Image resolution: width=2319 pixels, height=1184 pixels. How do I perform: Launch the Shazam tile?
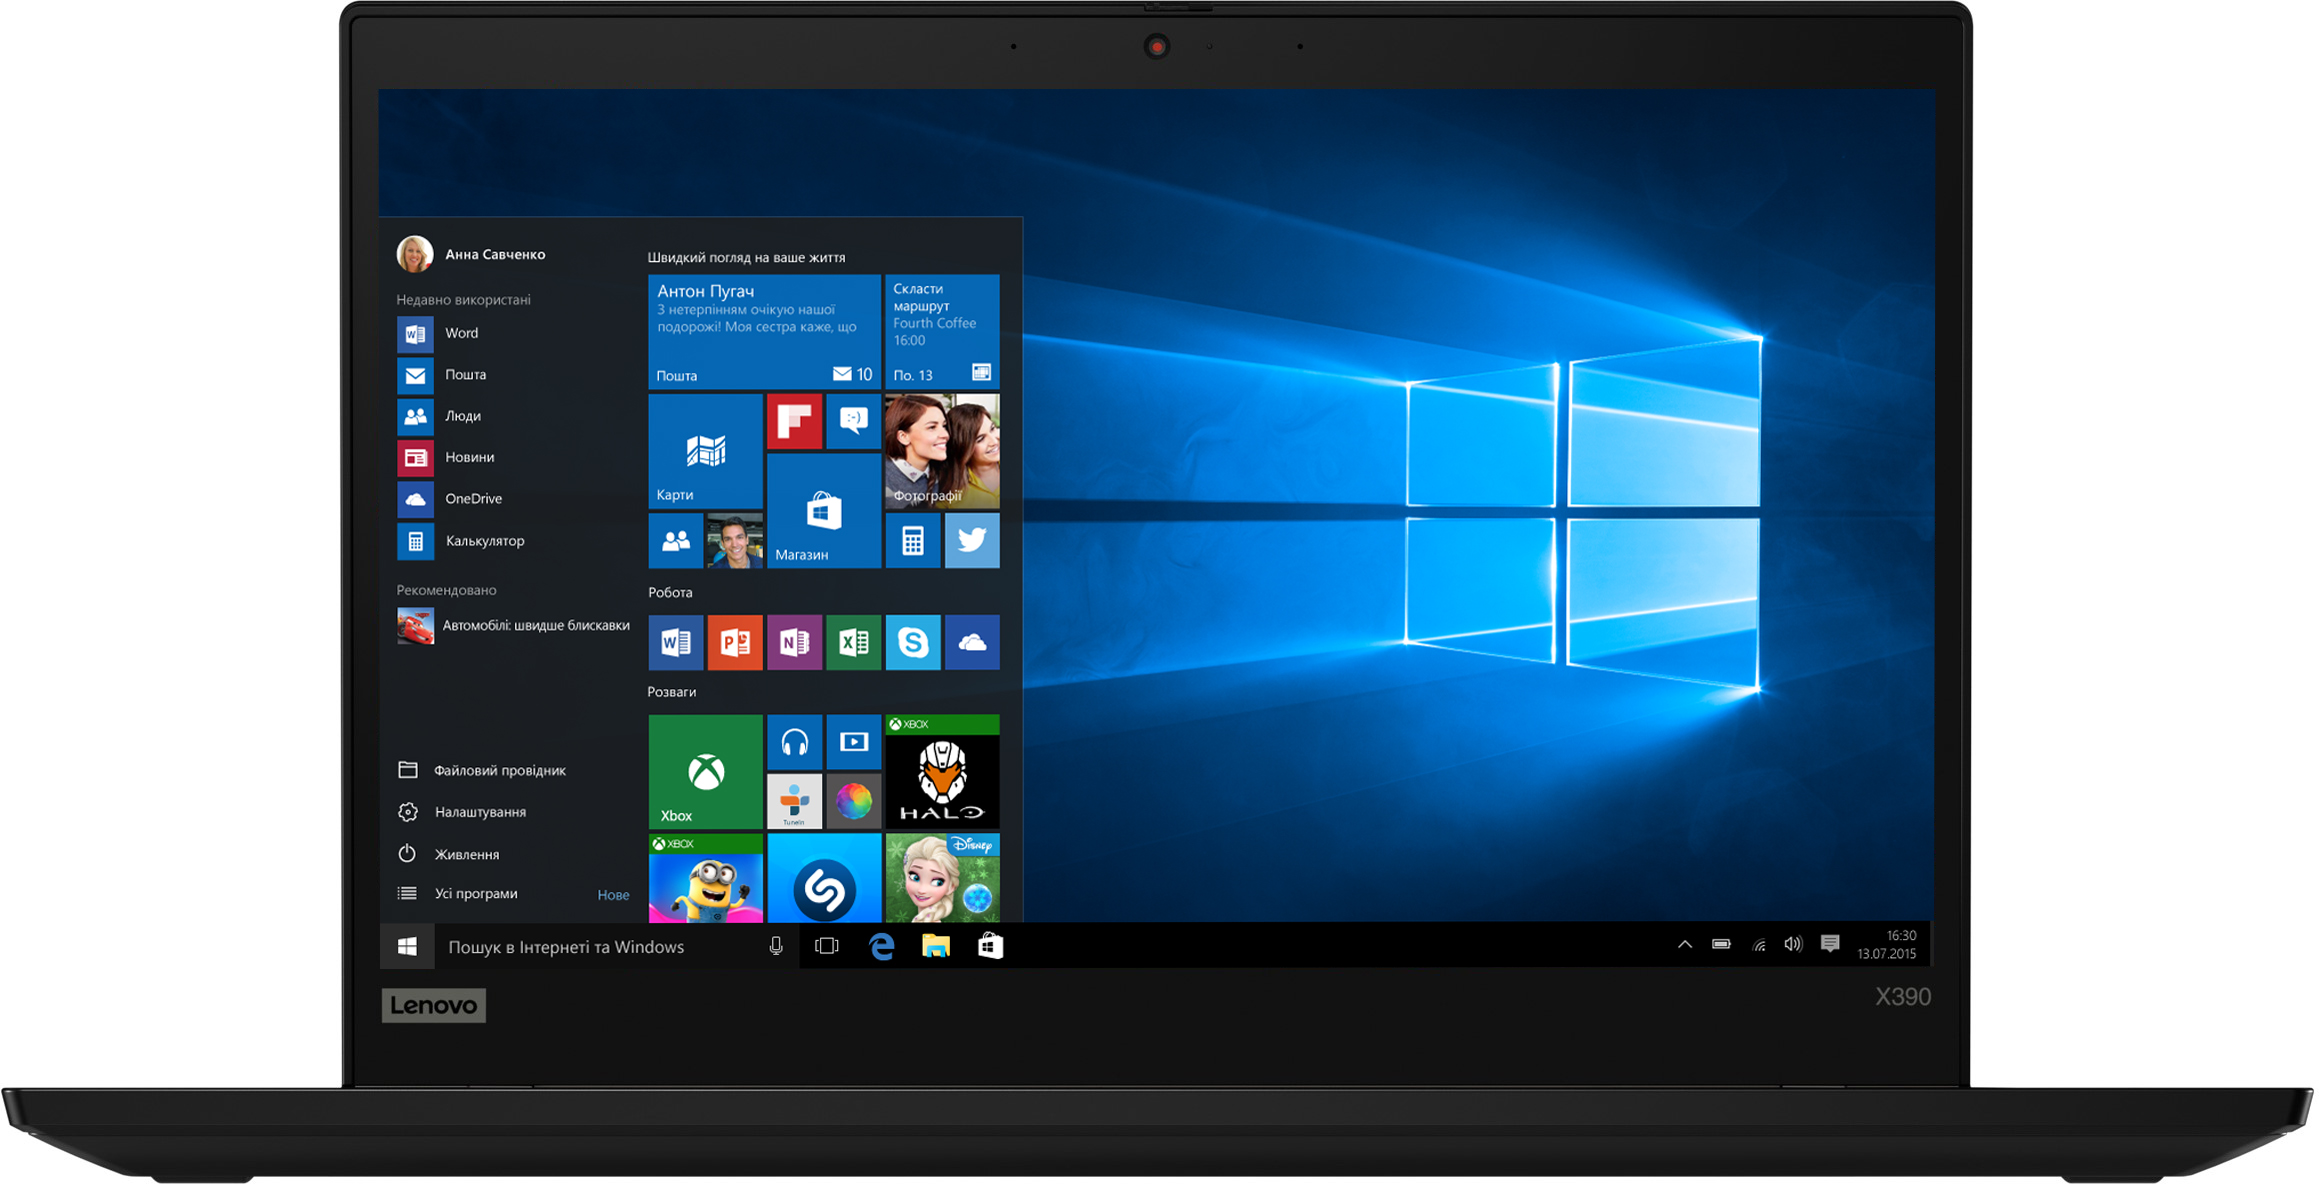824,880
